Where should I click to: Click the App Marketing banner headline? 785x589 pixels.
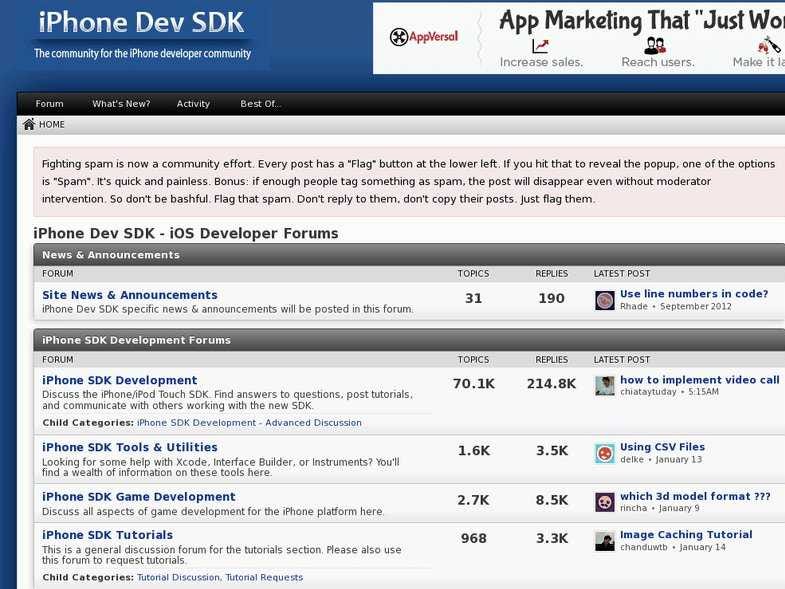coord(642,21)
